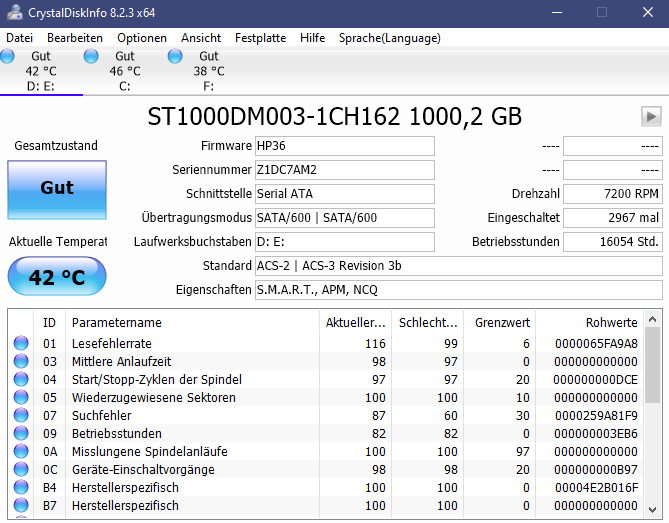Select the Misslungene Spindelanläufe parameter name

click(150, 451)
